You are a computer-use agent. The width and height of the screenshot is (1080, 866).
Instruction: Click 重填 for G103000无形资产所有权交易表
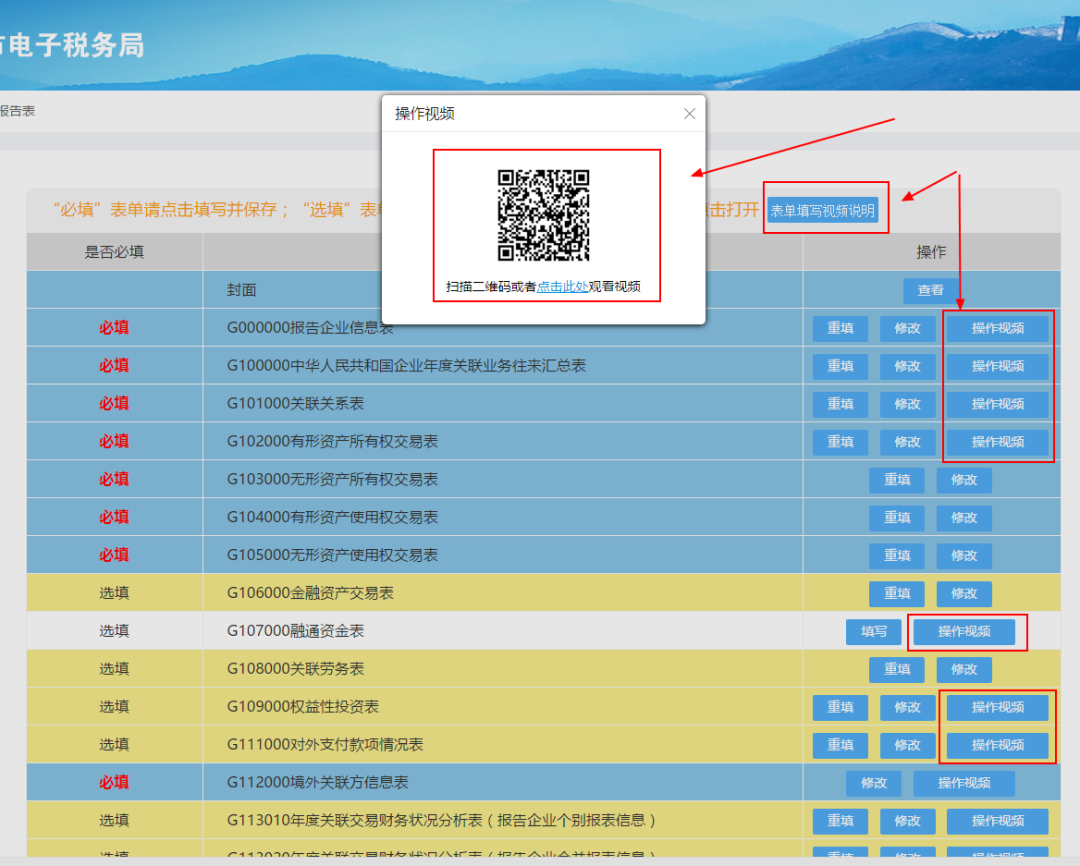897,480
